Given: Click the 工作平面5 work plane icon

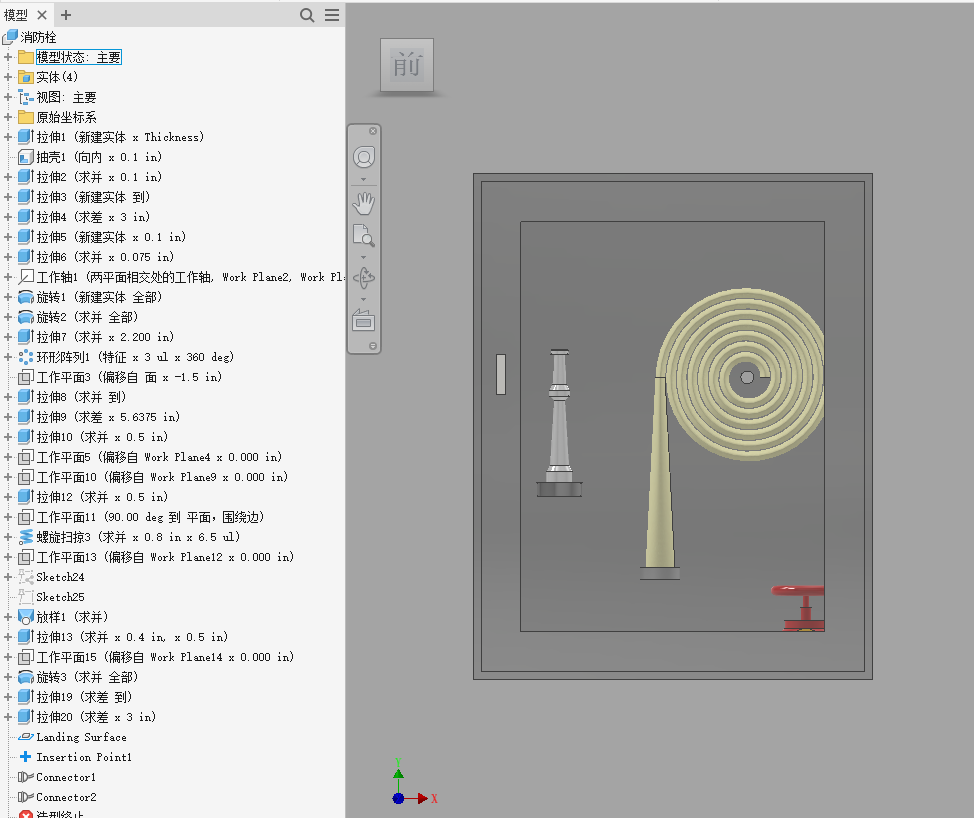Looking at the screenshot, I should pyautogui.click(x=25, y=457).
